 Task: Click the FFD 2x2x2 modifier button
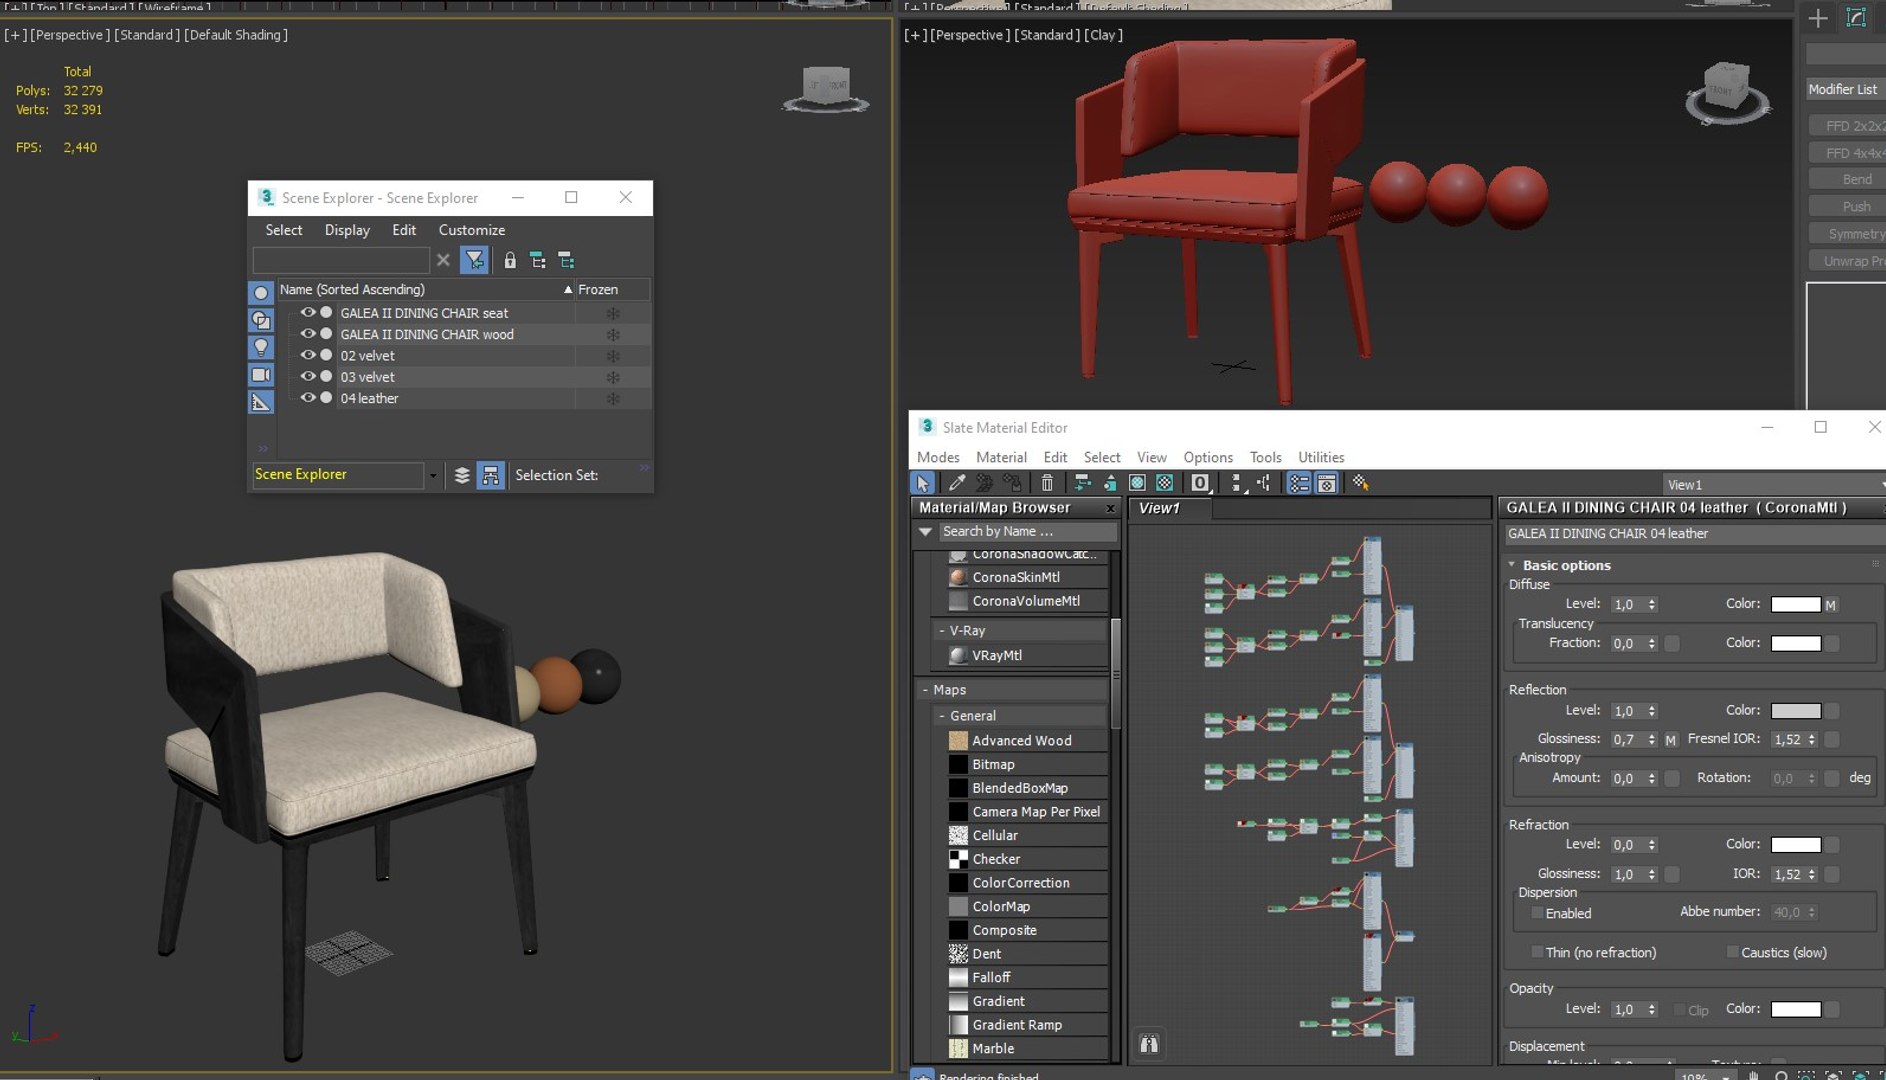click(x=1848, y=126)
